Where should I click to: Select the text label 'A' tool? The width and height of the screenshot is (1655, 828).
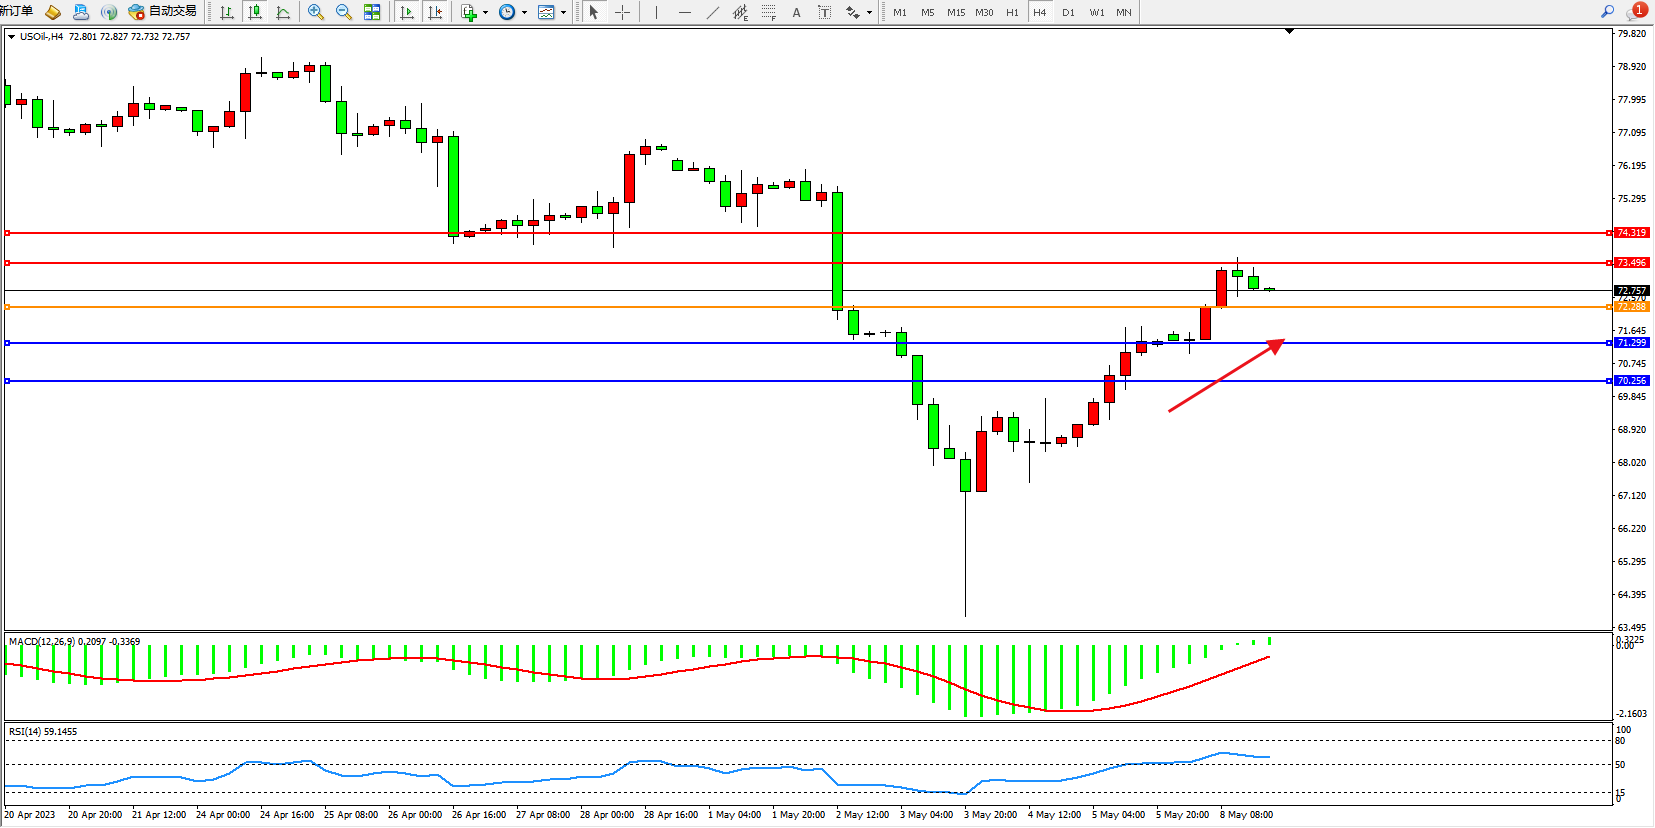tap(796, 12)
